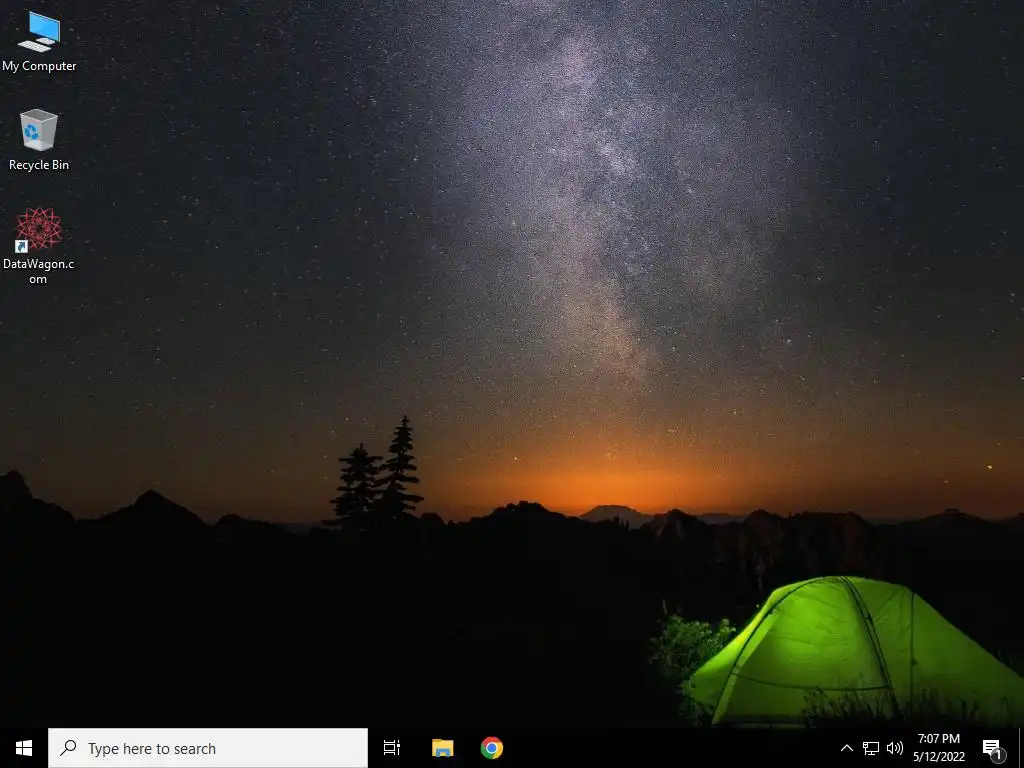Open the notification Action Center icon

[x=993, y=749]
